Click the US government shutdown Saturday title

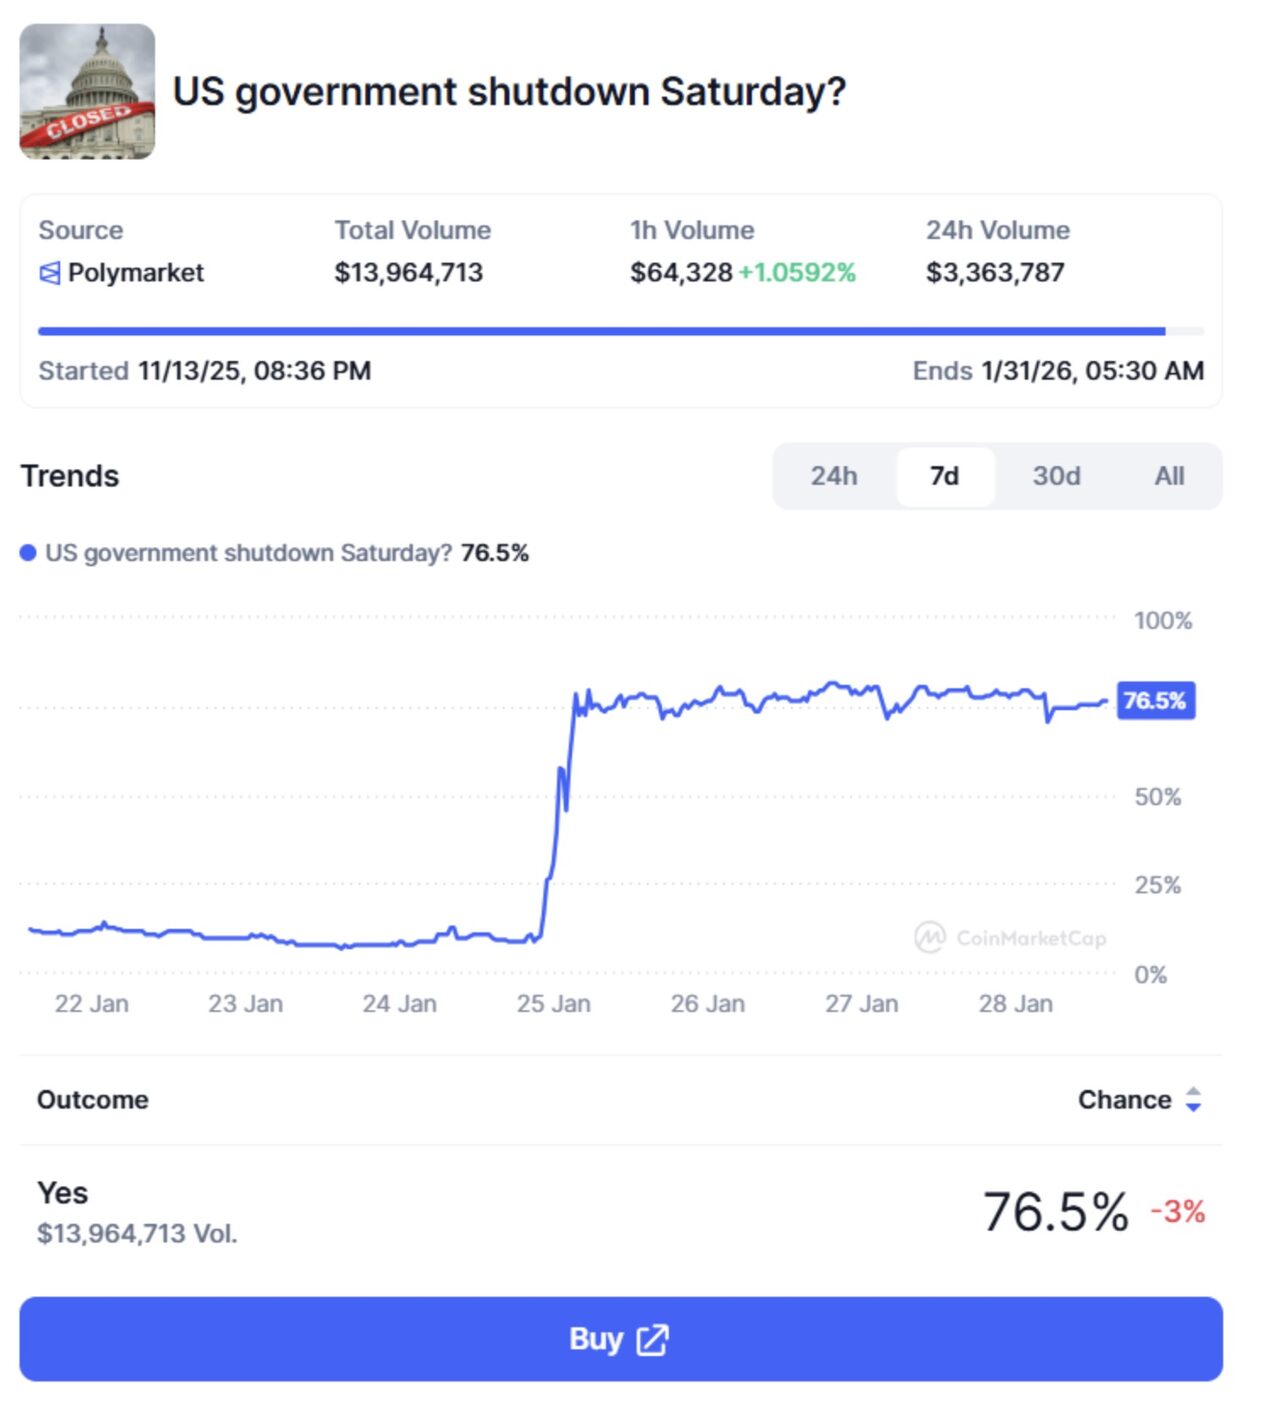coord(509,92)
